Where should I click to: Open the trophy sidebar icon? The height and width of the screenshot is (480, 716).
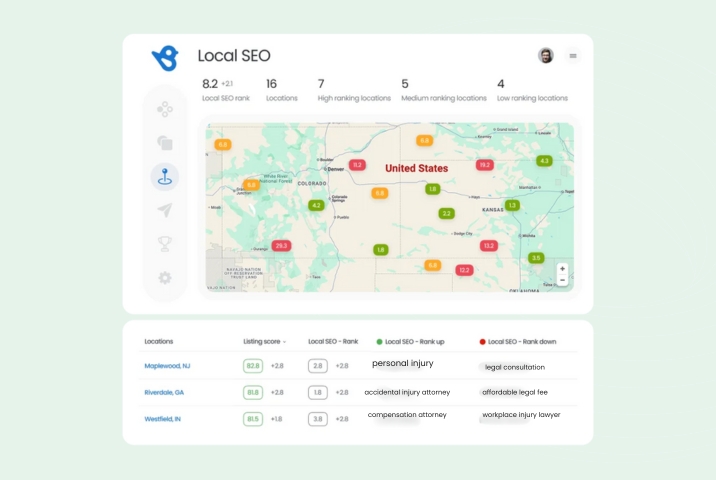click(x=165, y=243)
